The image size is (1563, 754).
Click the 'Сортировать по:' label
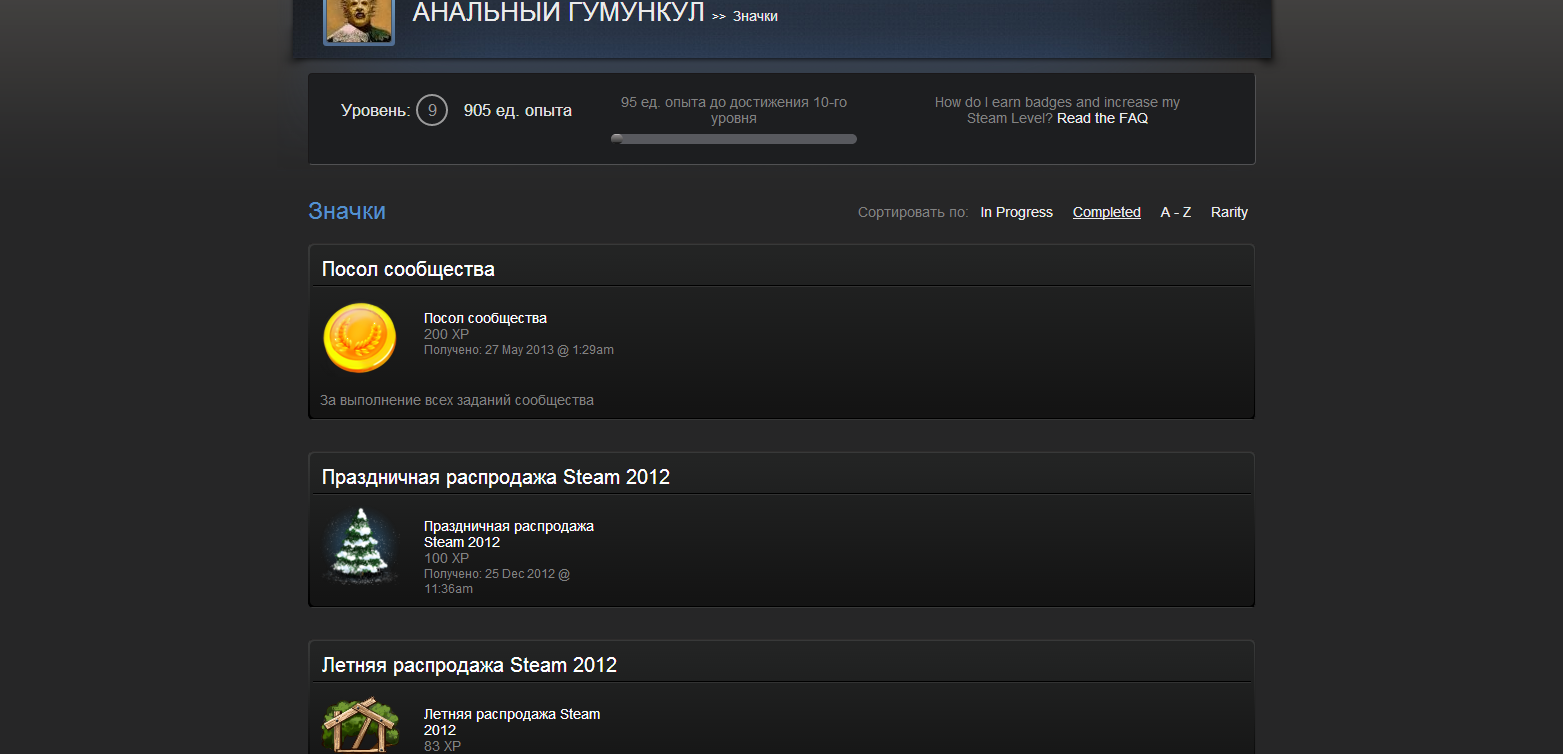(x=913, y=212)
